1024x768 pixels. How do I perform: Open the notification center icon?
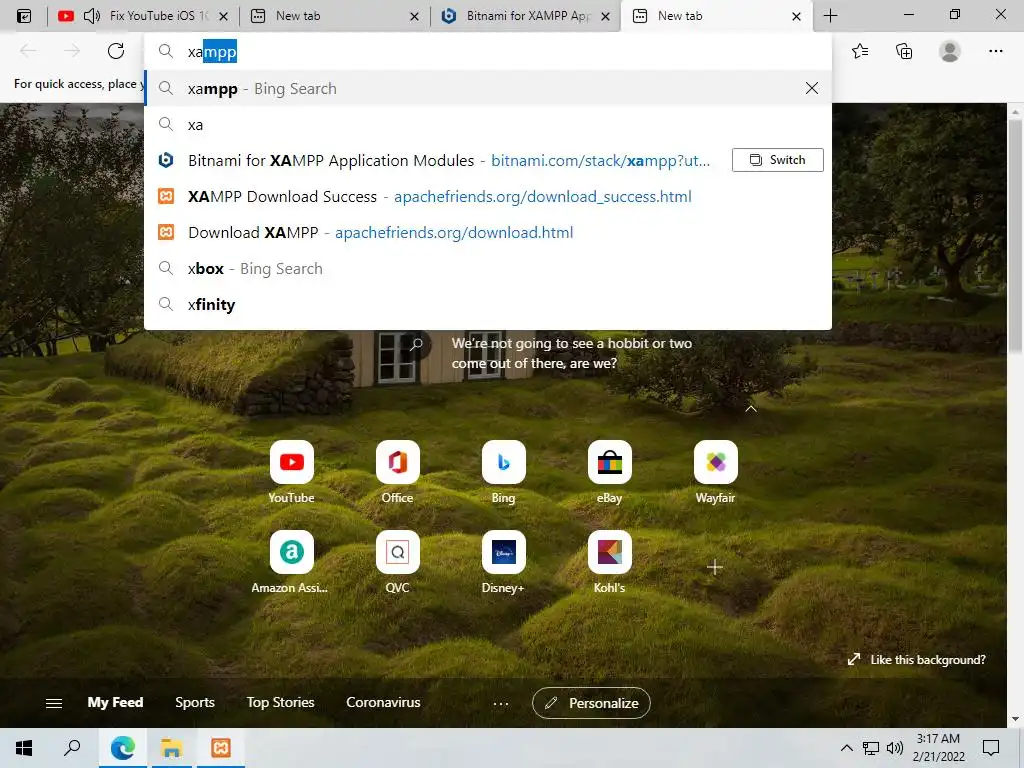click(991, 748)
